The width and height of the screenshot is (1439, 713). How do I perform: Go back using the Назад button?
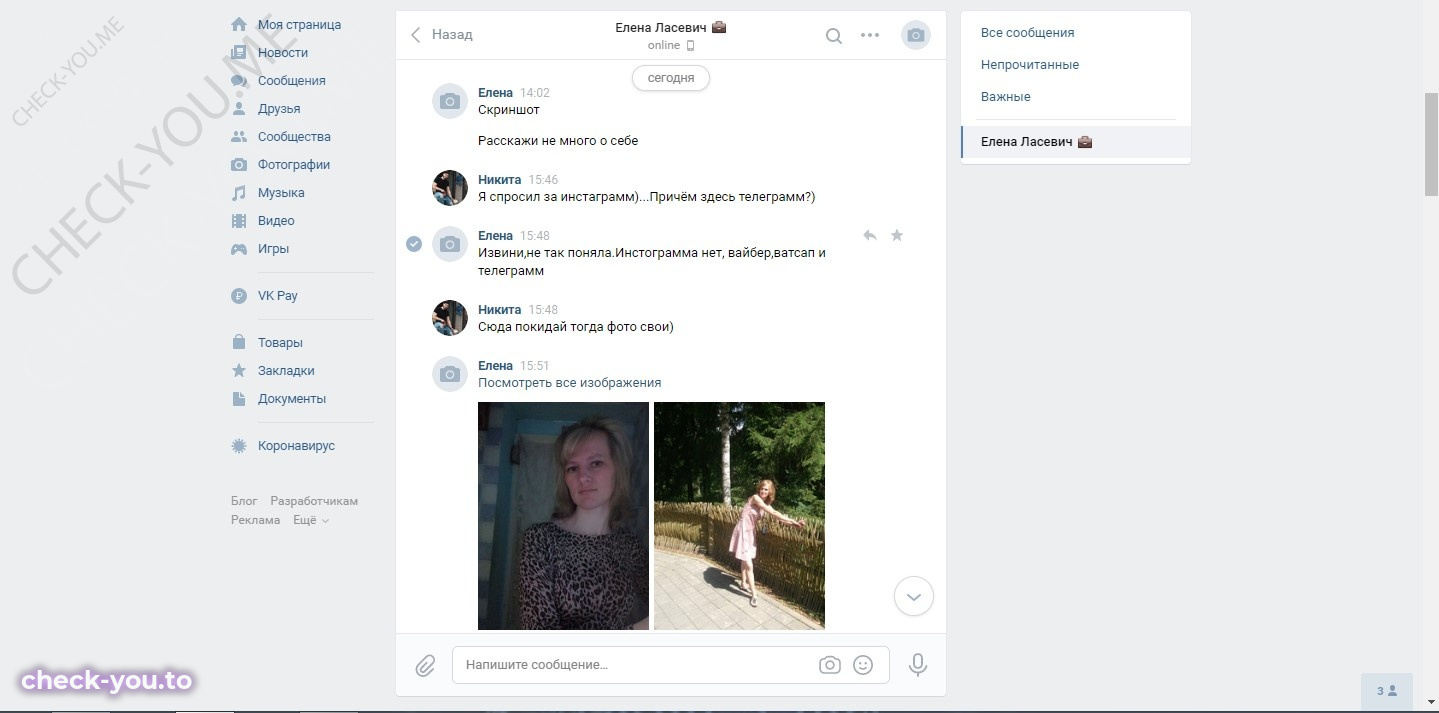click(441, 34)
